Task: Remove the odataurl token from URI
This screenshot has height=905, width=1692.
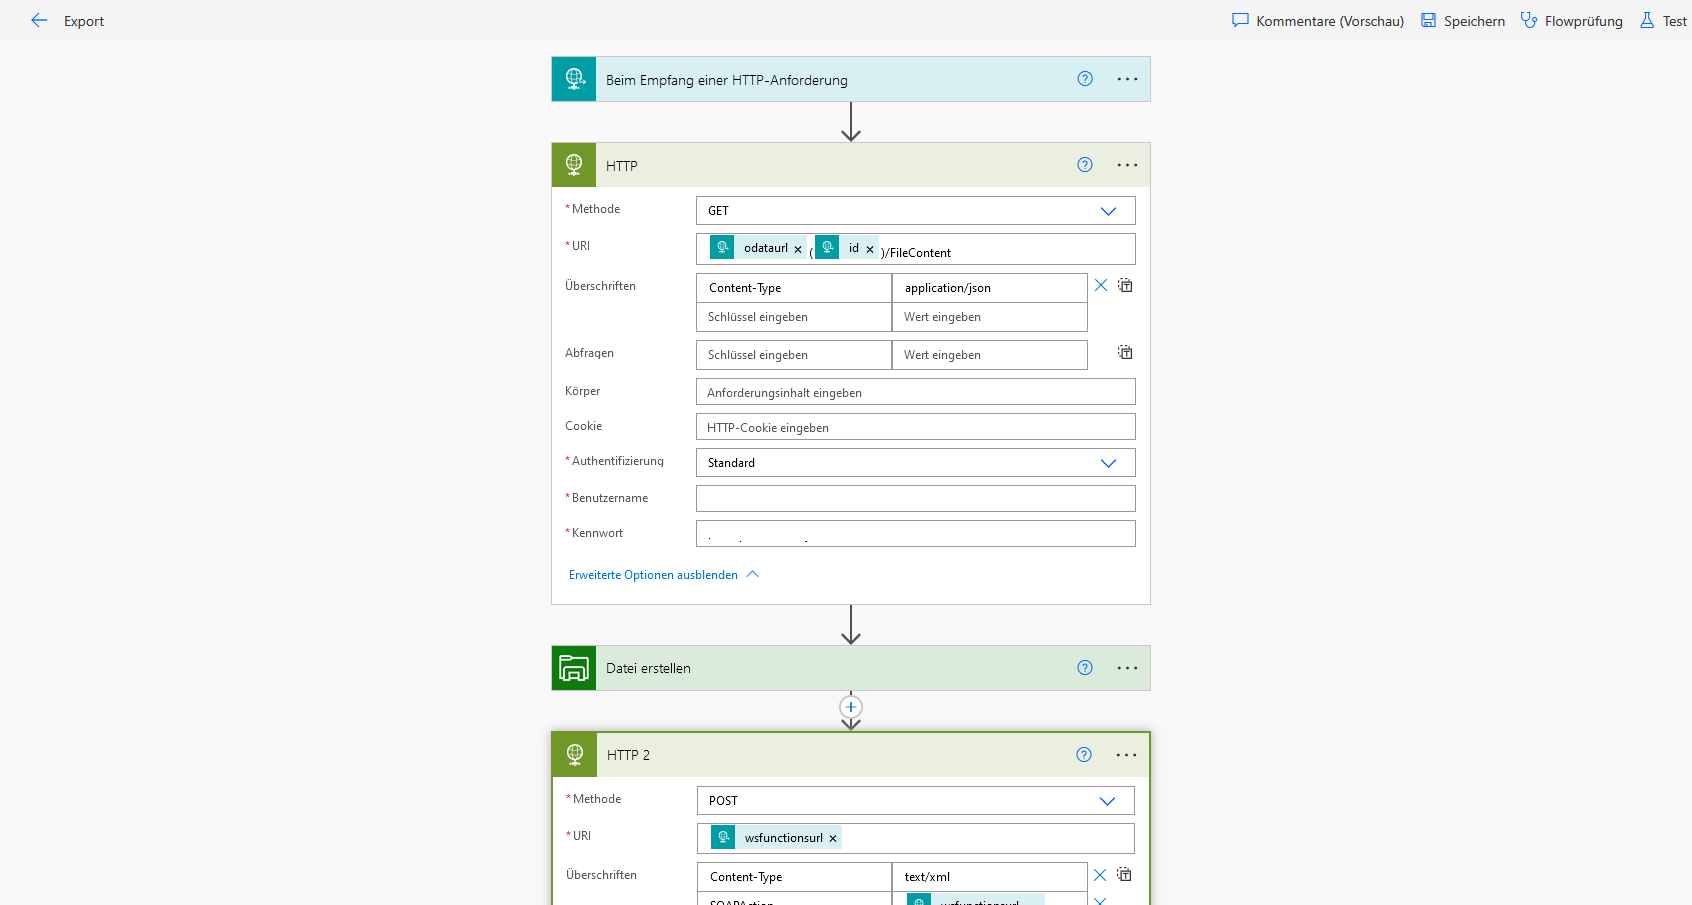Action: (x=798, y=249)
